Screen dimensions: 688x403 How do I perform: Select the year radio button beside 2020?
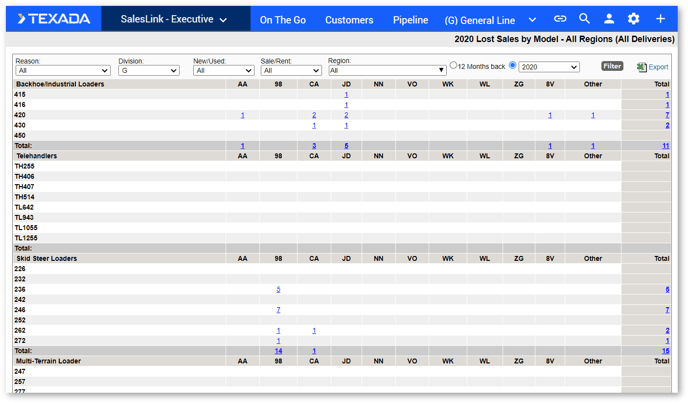pos(513,66)
